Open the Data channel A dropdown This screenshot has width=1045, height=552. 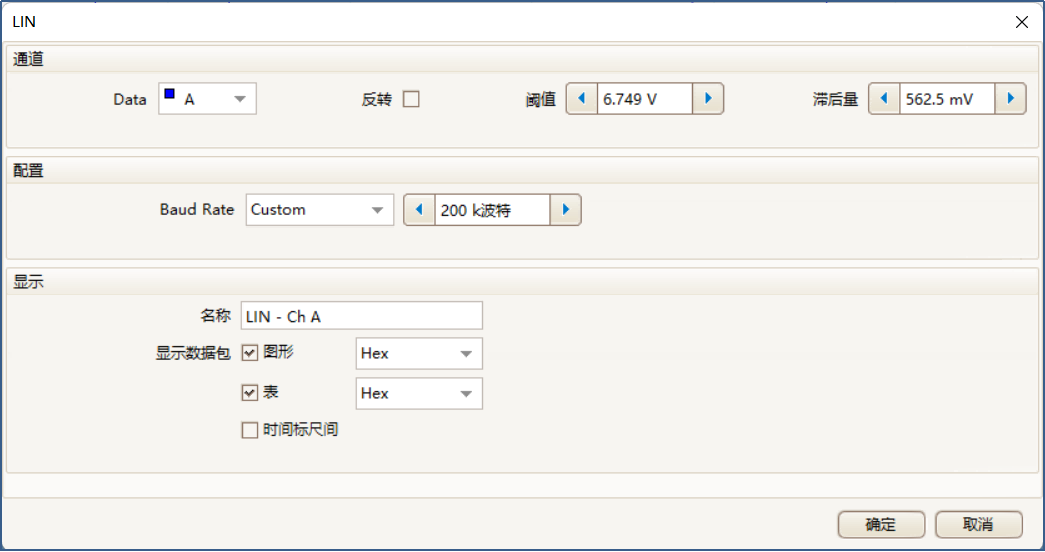[207, 99]
